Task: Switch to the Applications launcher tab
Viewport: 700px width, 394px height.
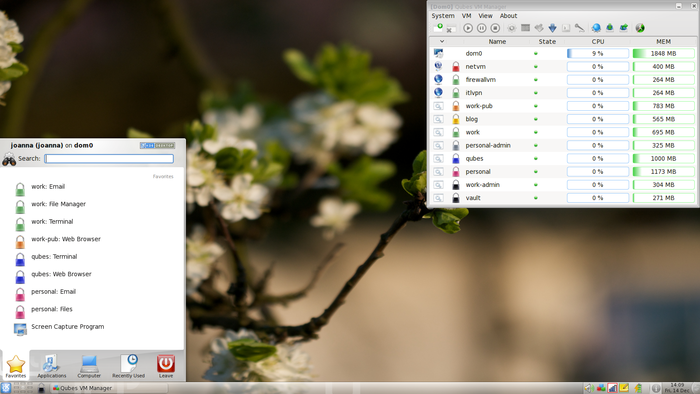Action: click(52, 366)
